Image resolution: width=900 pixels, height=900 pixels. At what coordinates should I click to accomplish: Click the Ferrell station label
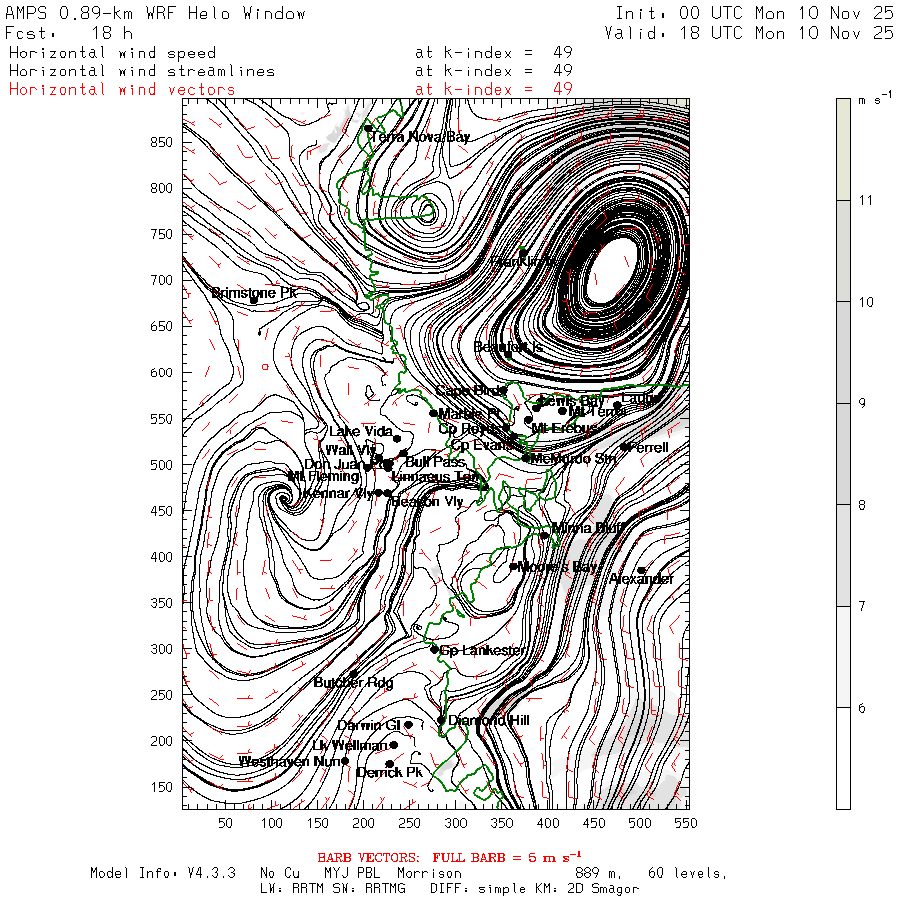pyautogui.click(x=649, y=447)
